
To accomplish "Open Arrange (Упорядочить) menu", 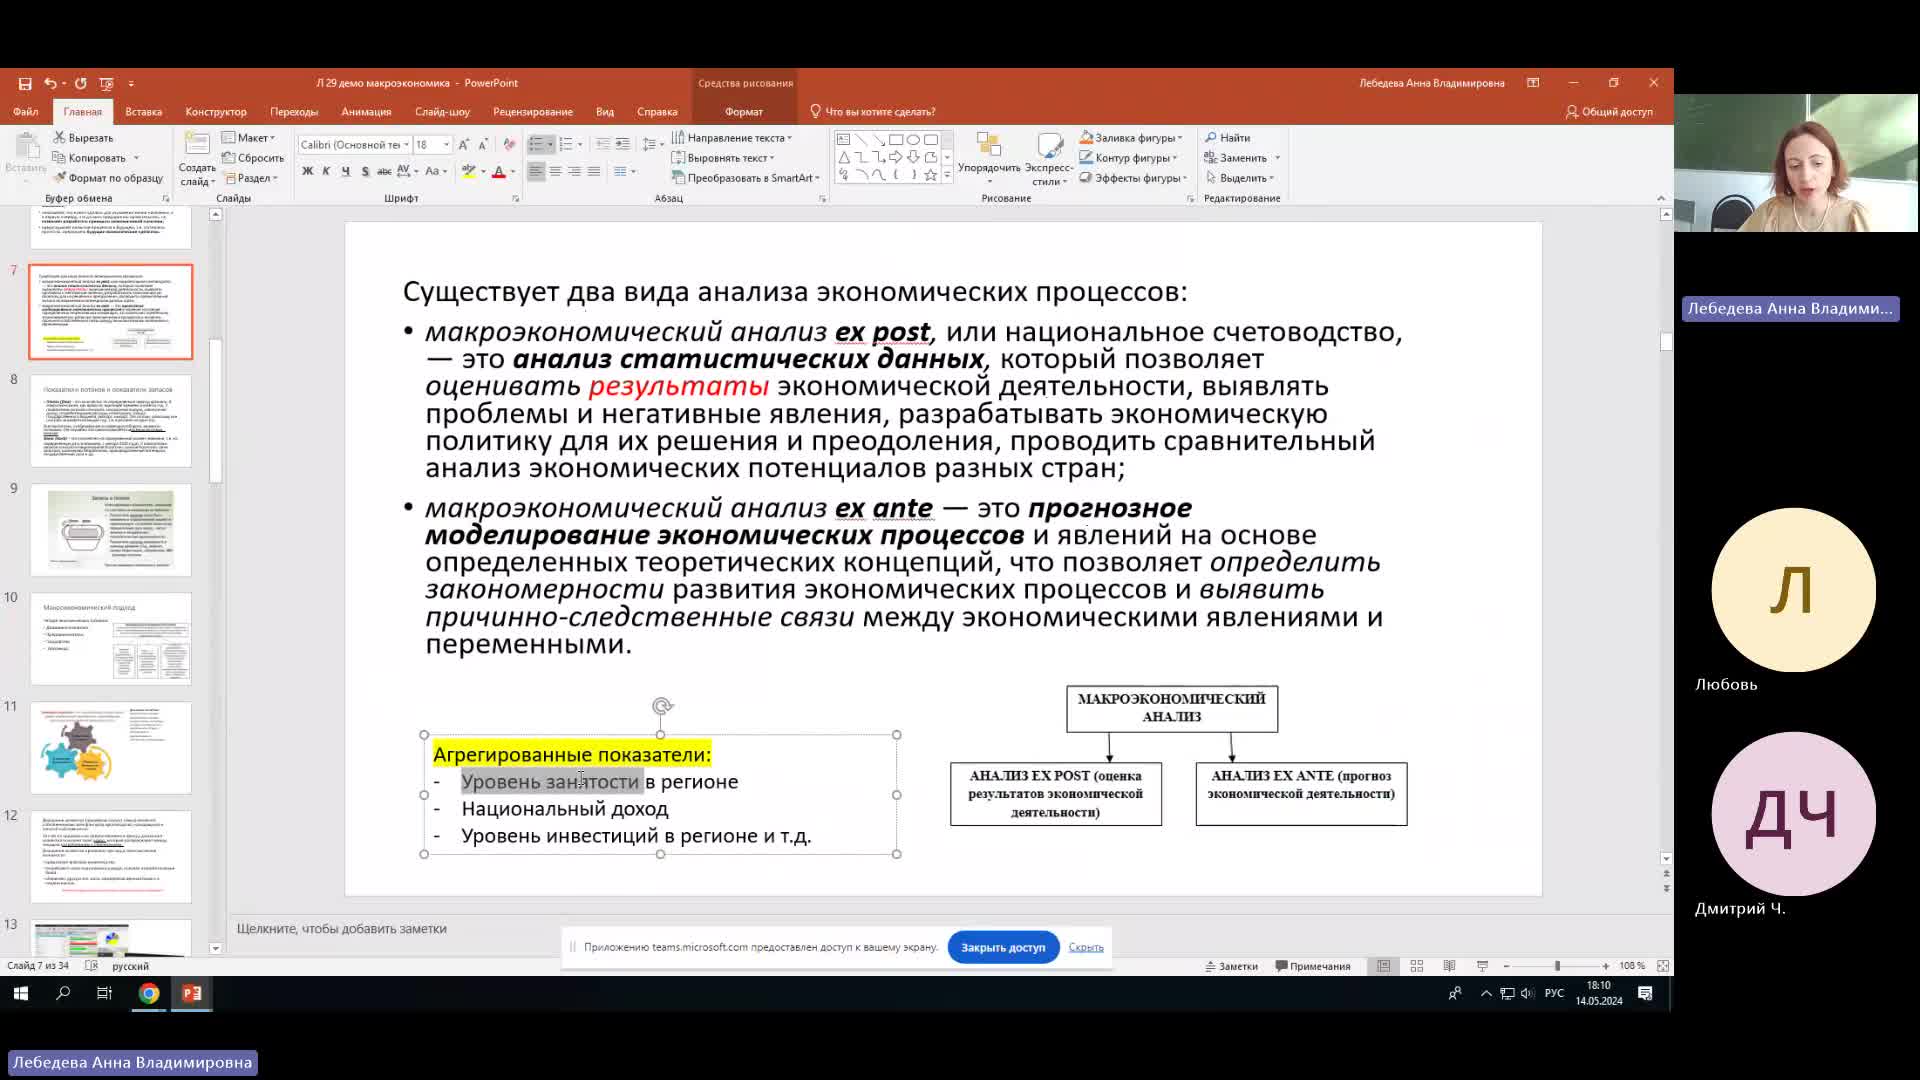I will tap(989, 158).
